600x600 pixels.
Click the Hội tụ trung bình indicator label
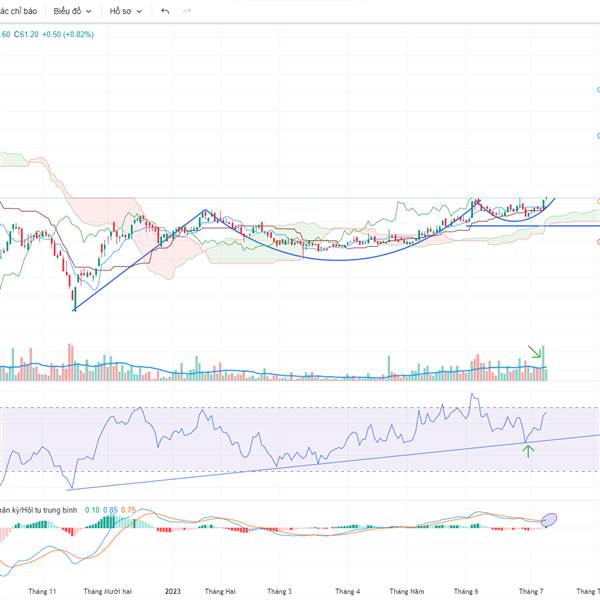(38, 510)
